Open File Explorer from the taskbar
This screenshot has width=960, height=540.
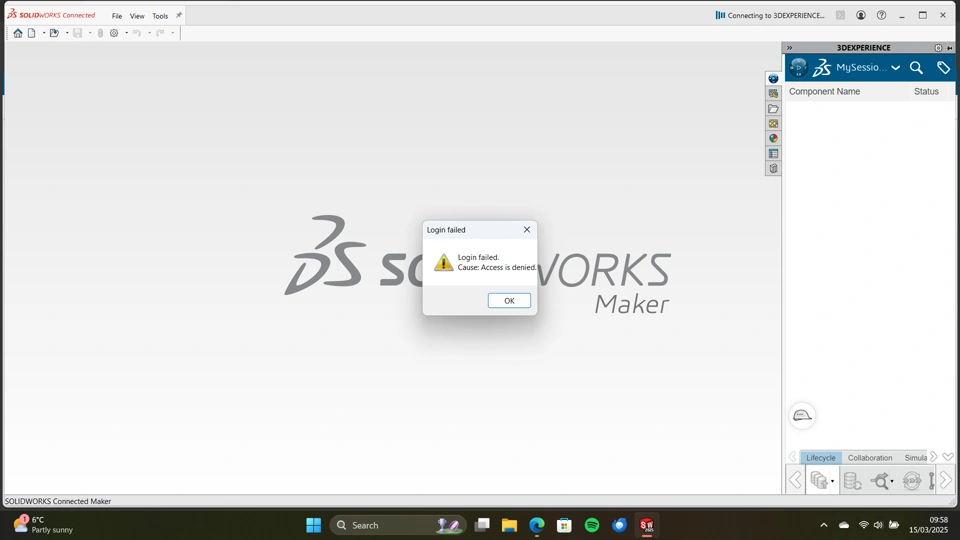coord(509,525)
